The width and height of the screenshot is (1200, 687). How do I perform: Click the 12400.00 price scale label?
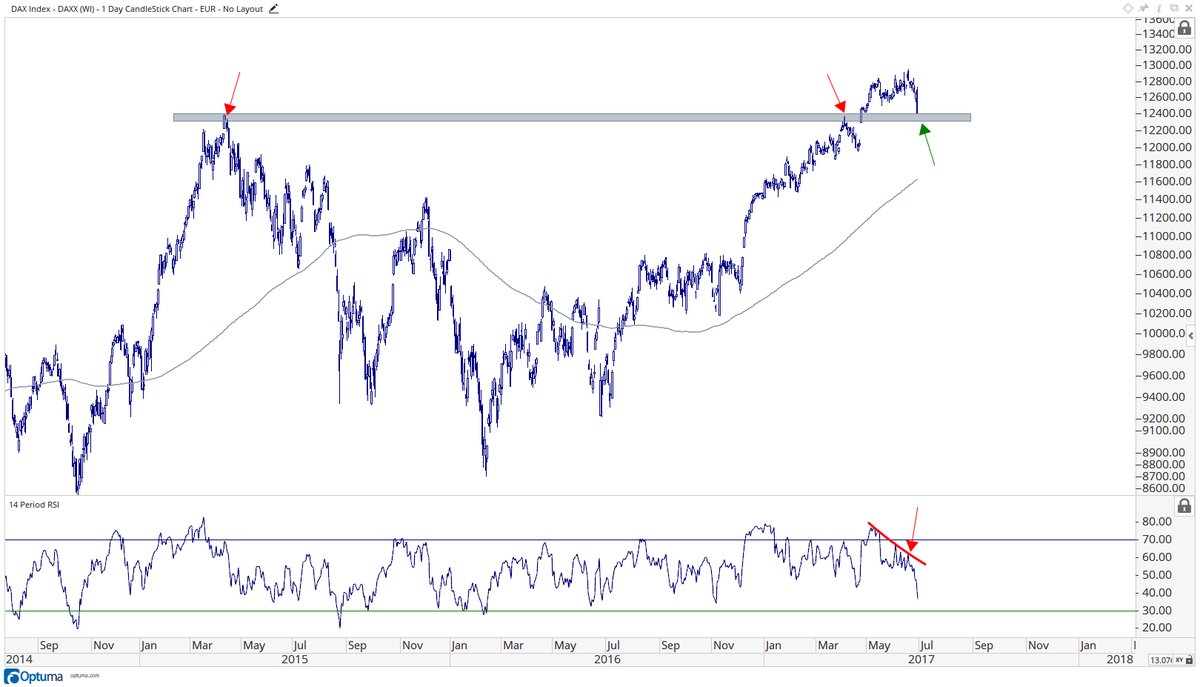pyautogui.click(x=1167, y=113)
